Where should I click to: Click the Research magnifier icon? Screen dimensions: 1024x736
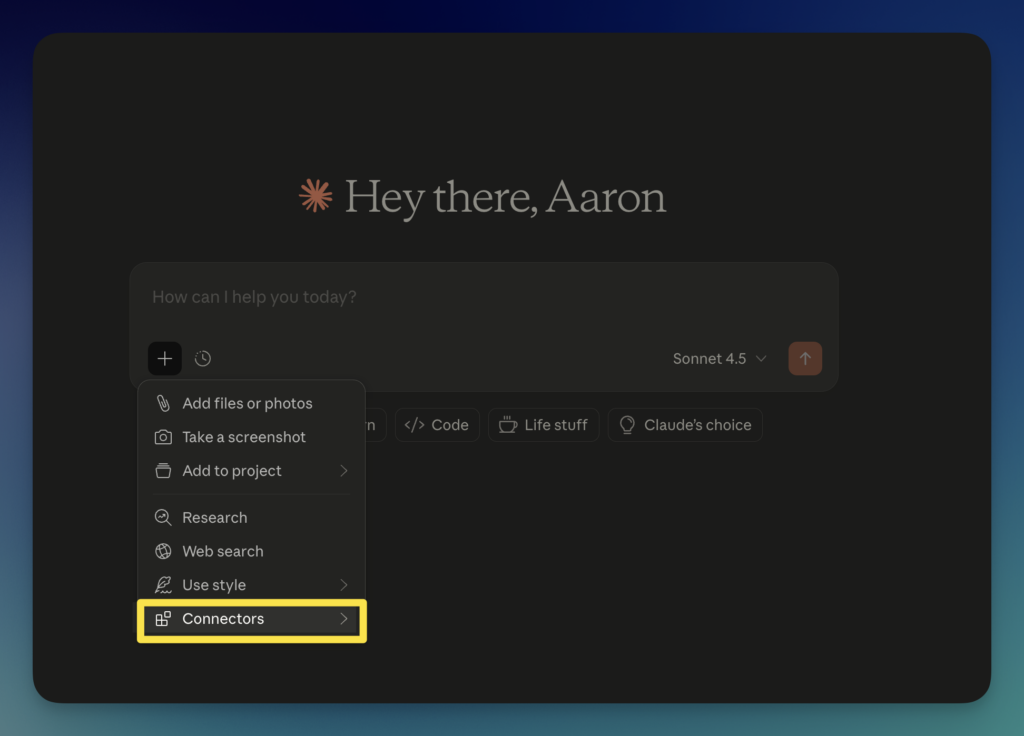(163, 518)
